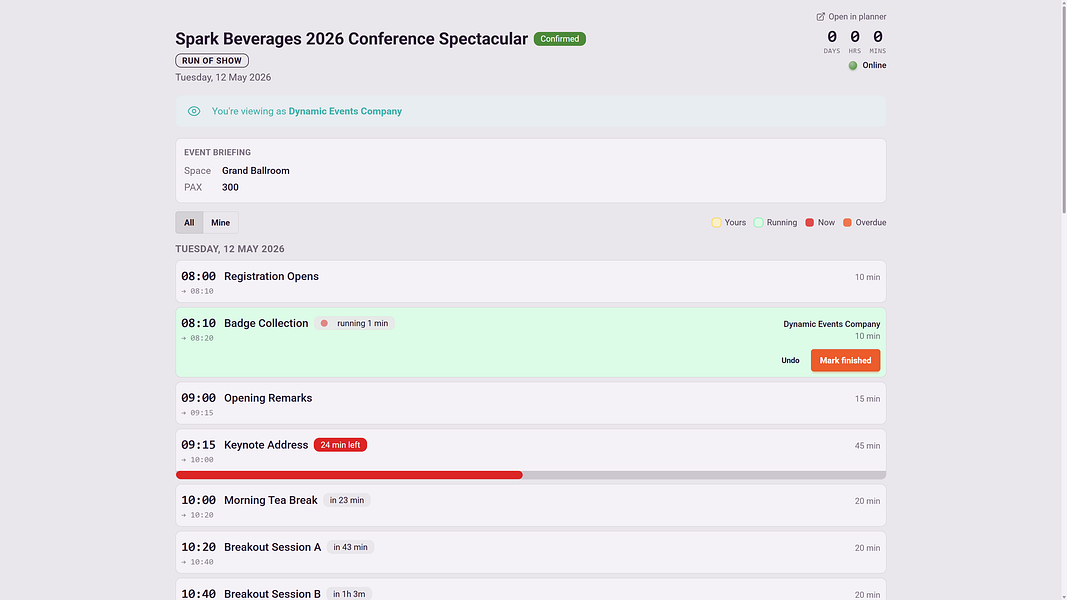Click the red dot in running 1 min badge
The image size is (1067, 600).
click(324, 323)
